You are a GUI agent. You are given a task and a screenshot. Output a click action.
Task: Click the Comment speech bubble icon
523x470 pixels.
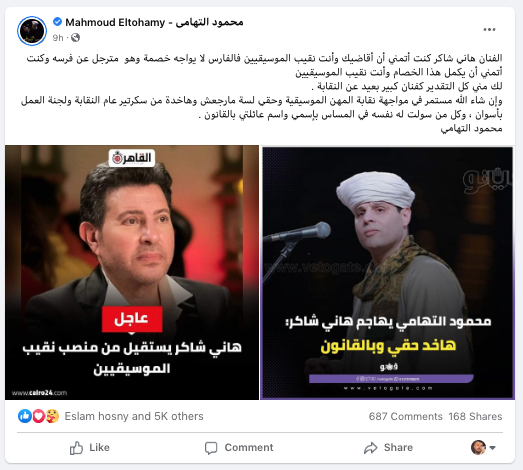tap(211, 448)
